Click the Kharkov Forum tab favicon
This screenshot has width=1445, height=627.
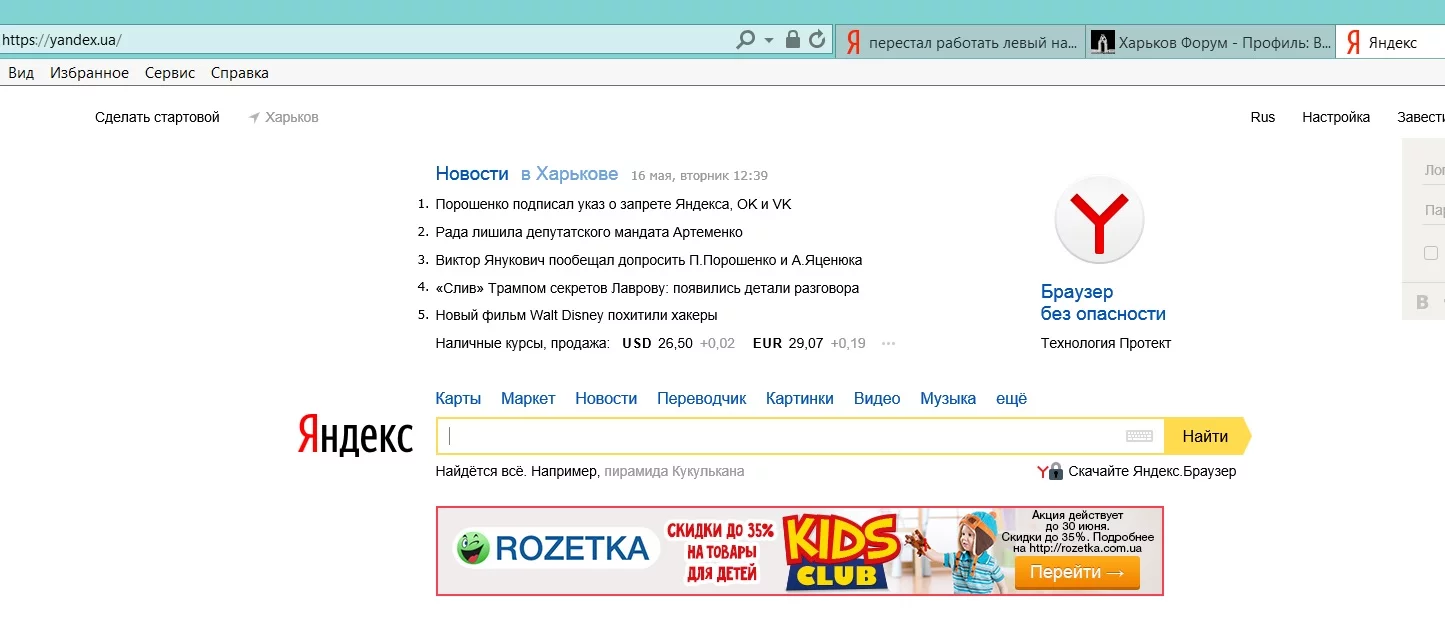coord(1102,42)
